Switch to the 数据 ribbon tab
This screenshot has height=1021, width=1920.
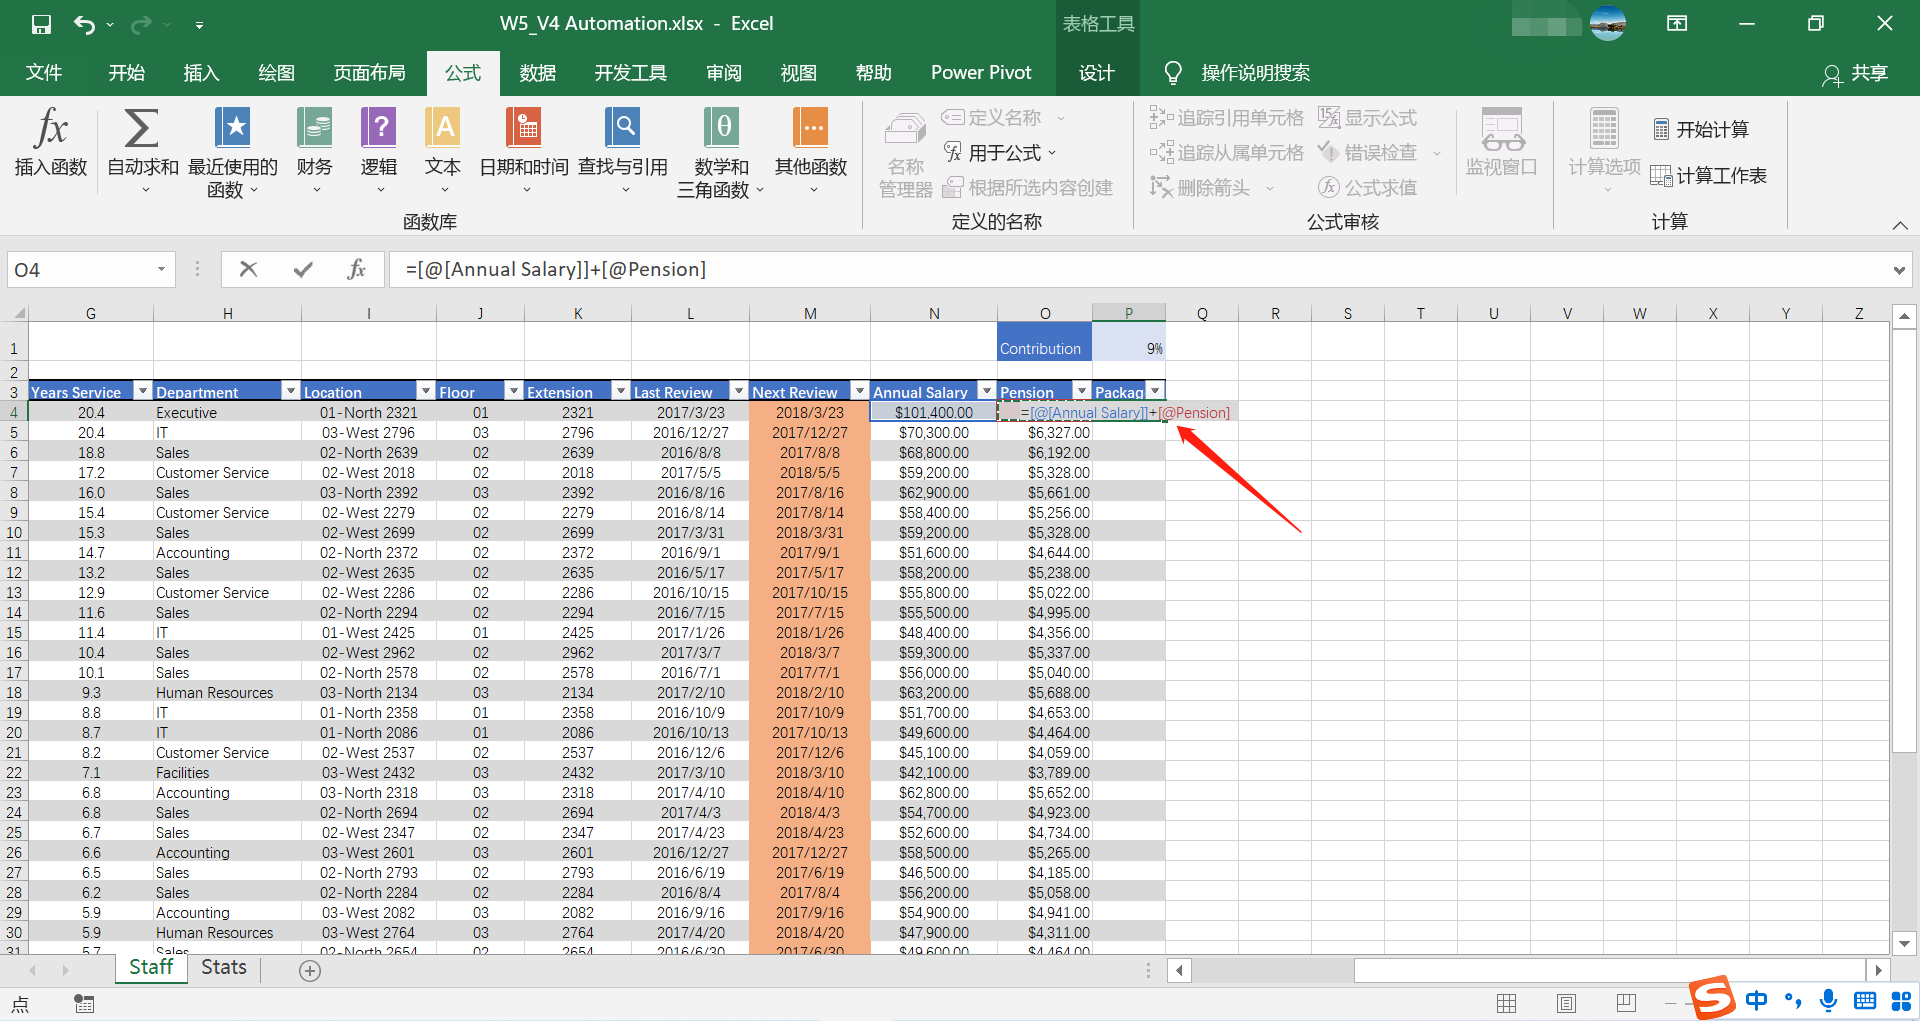coord(537,73)
